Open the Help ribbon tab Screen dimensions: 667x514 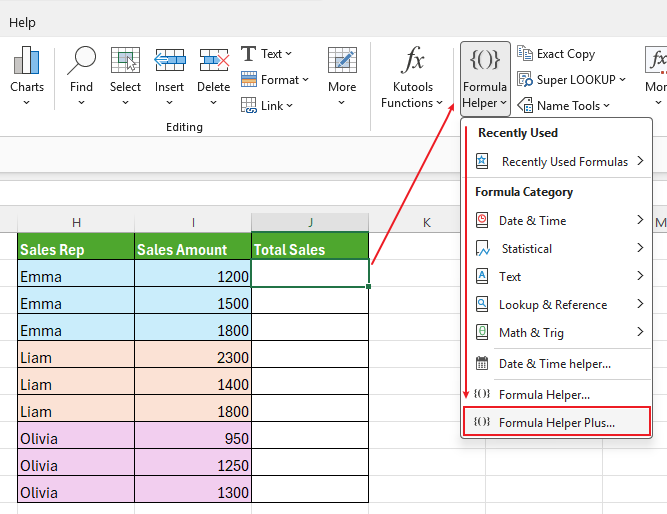tap(22, 23)
